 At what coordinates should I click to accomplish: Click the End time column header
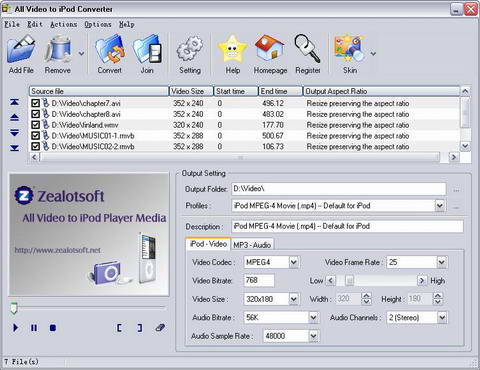point(280,91)
